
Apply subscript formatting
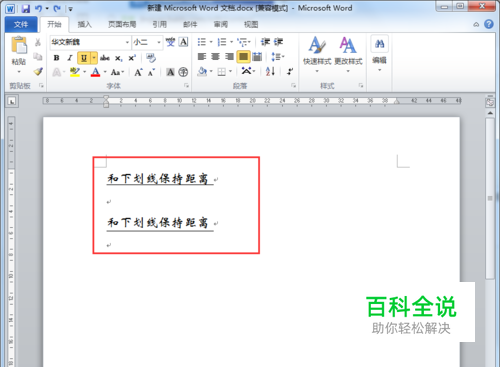click(119, 58)
